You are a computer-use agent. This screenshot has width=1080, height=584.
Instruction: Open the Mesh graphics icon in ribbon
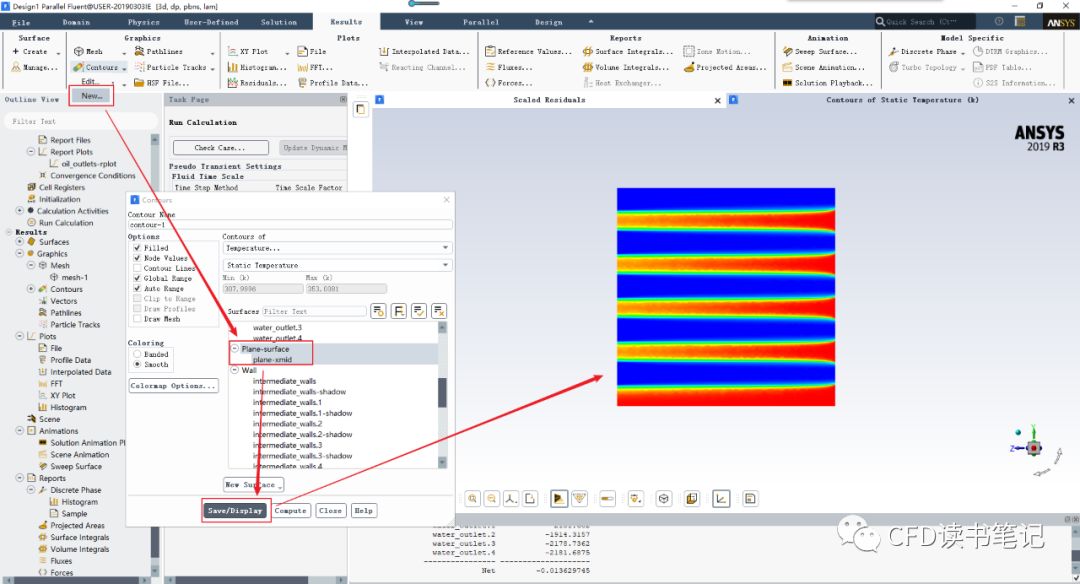click(79, 52)
